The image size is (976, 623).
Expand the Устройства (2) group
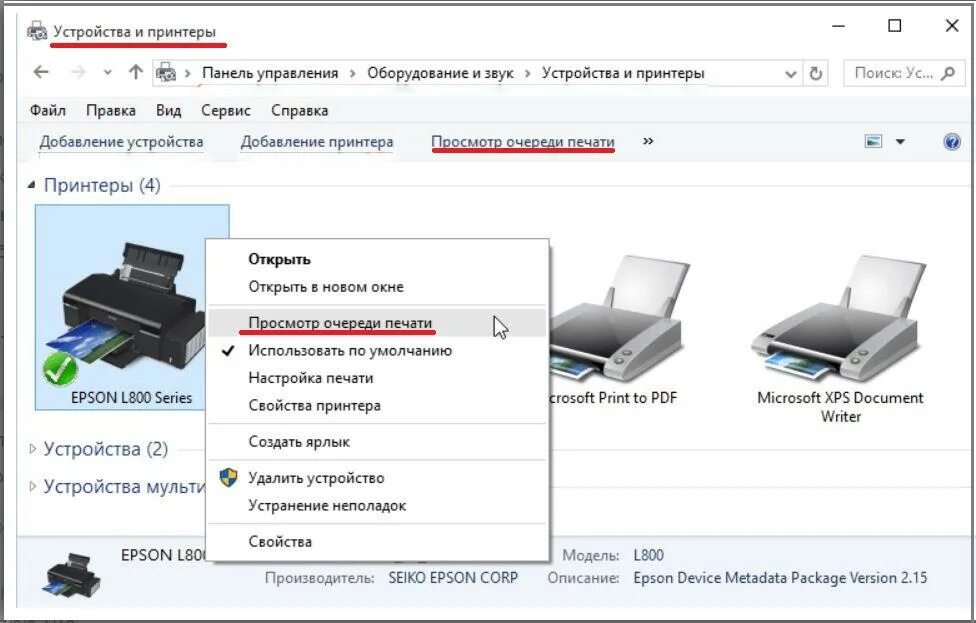[32, 448]
